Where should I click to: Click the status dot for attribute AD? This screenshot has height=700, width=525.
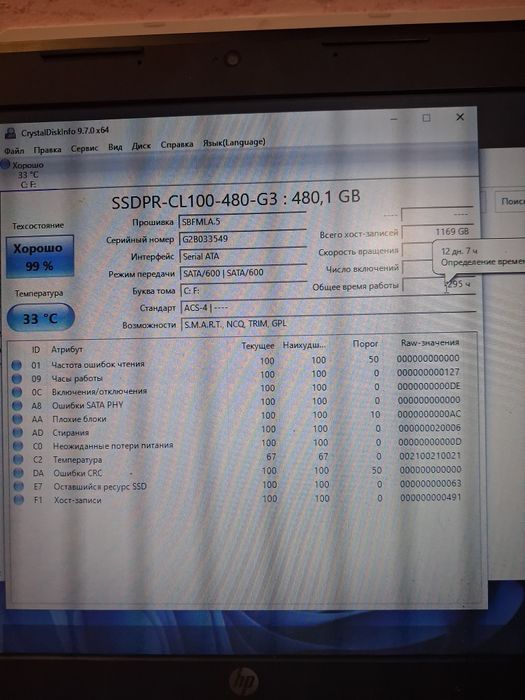[17, 433]
